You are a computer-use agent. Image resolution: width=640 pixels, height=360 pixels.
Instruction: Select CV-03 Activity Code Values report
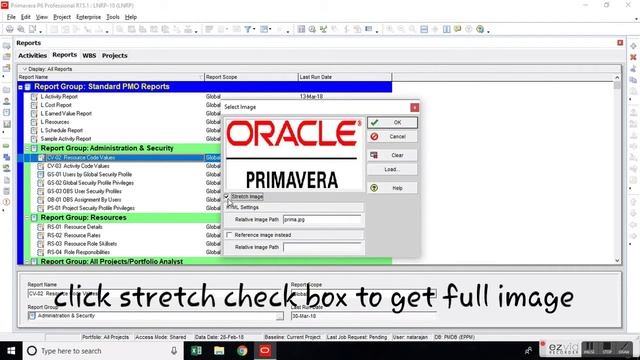pyautogui.click(x=78, y=166)
